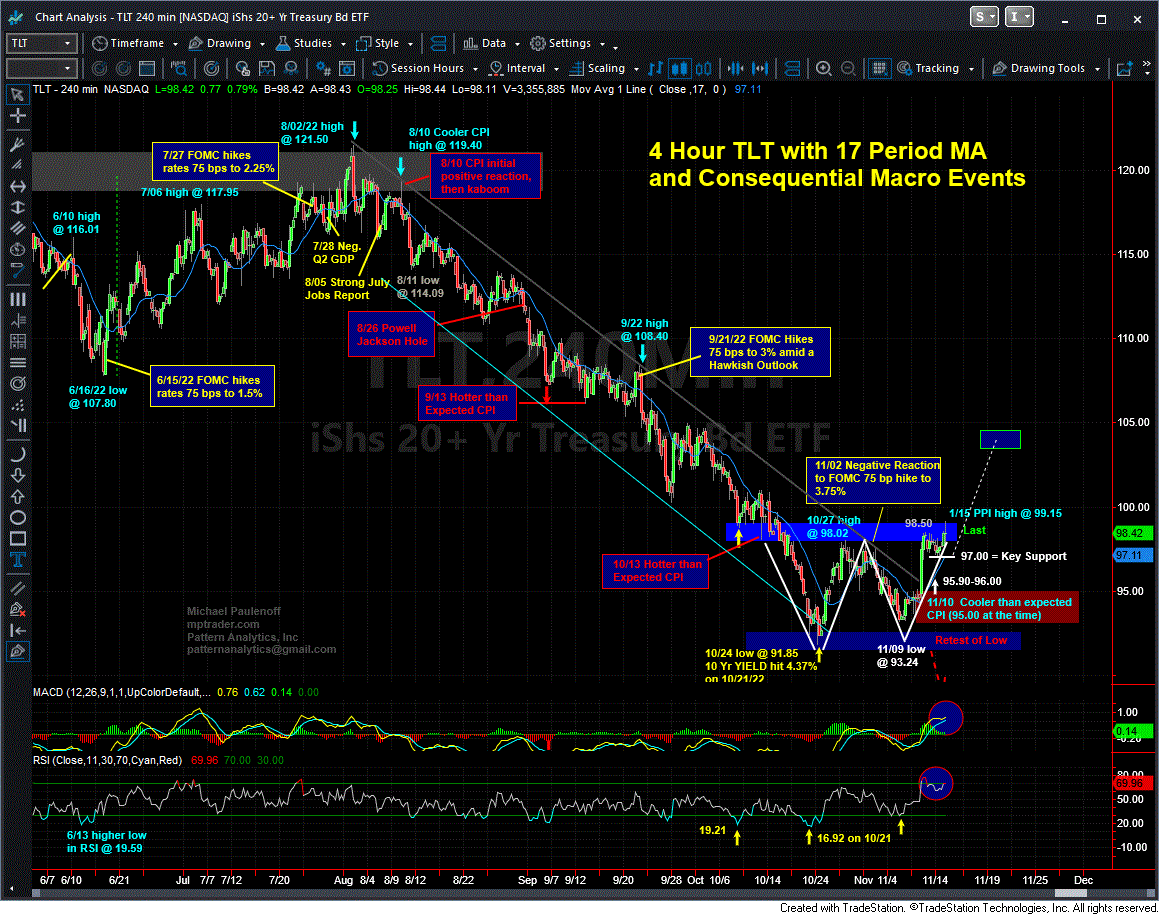Viewport: 1159px width, 914px height.
Task: Click the Drawing Tools button
Action: pyautogui.click(x=1039, y=69)
